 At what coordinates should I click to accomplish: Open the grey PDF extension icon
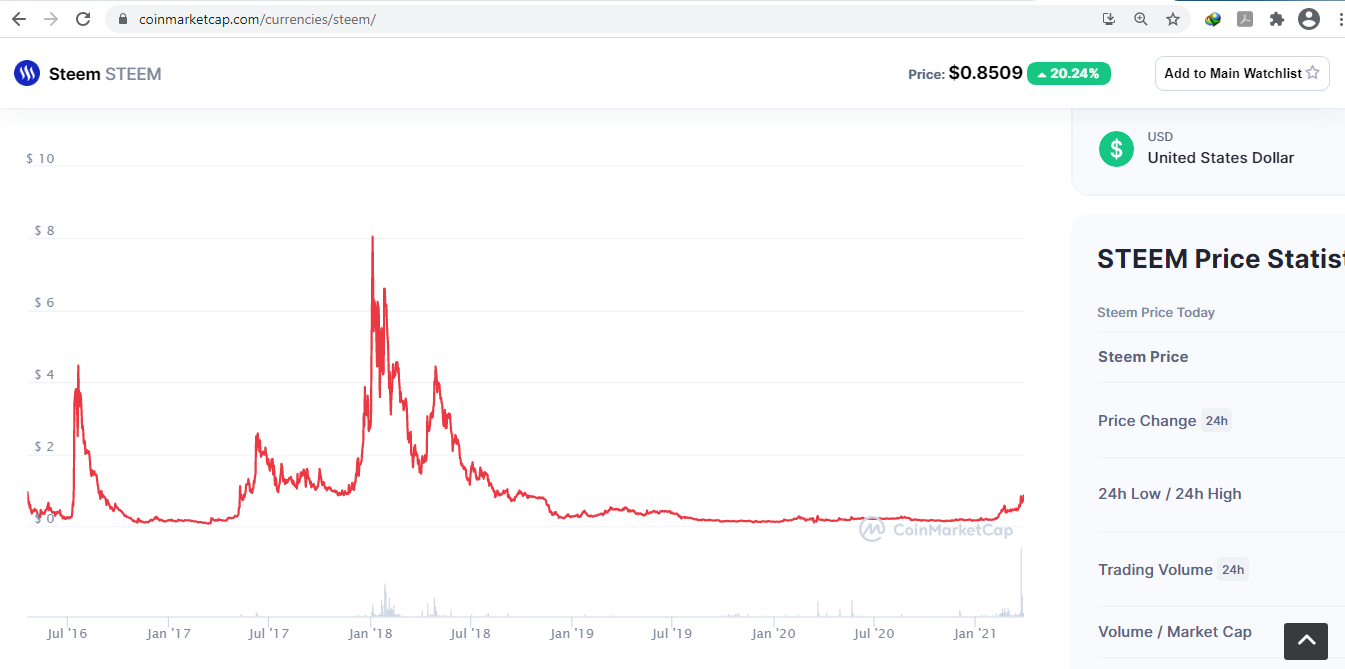tap(1245, 19)
